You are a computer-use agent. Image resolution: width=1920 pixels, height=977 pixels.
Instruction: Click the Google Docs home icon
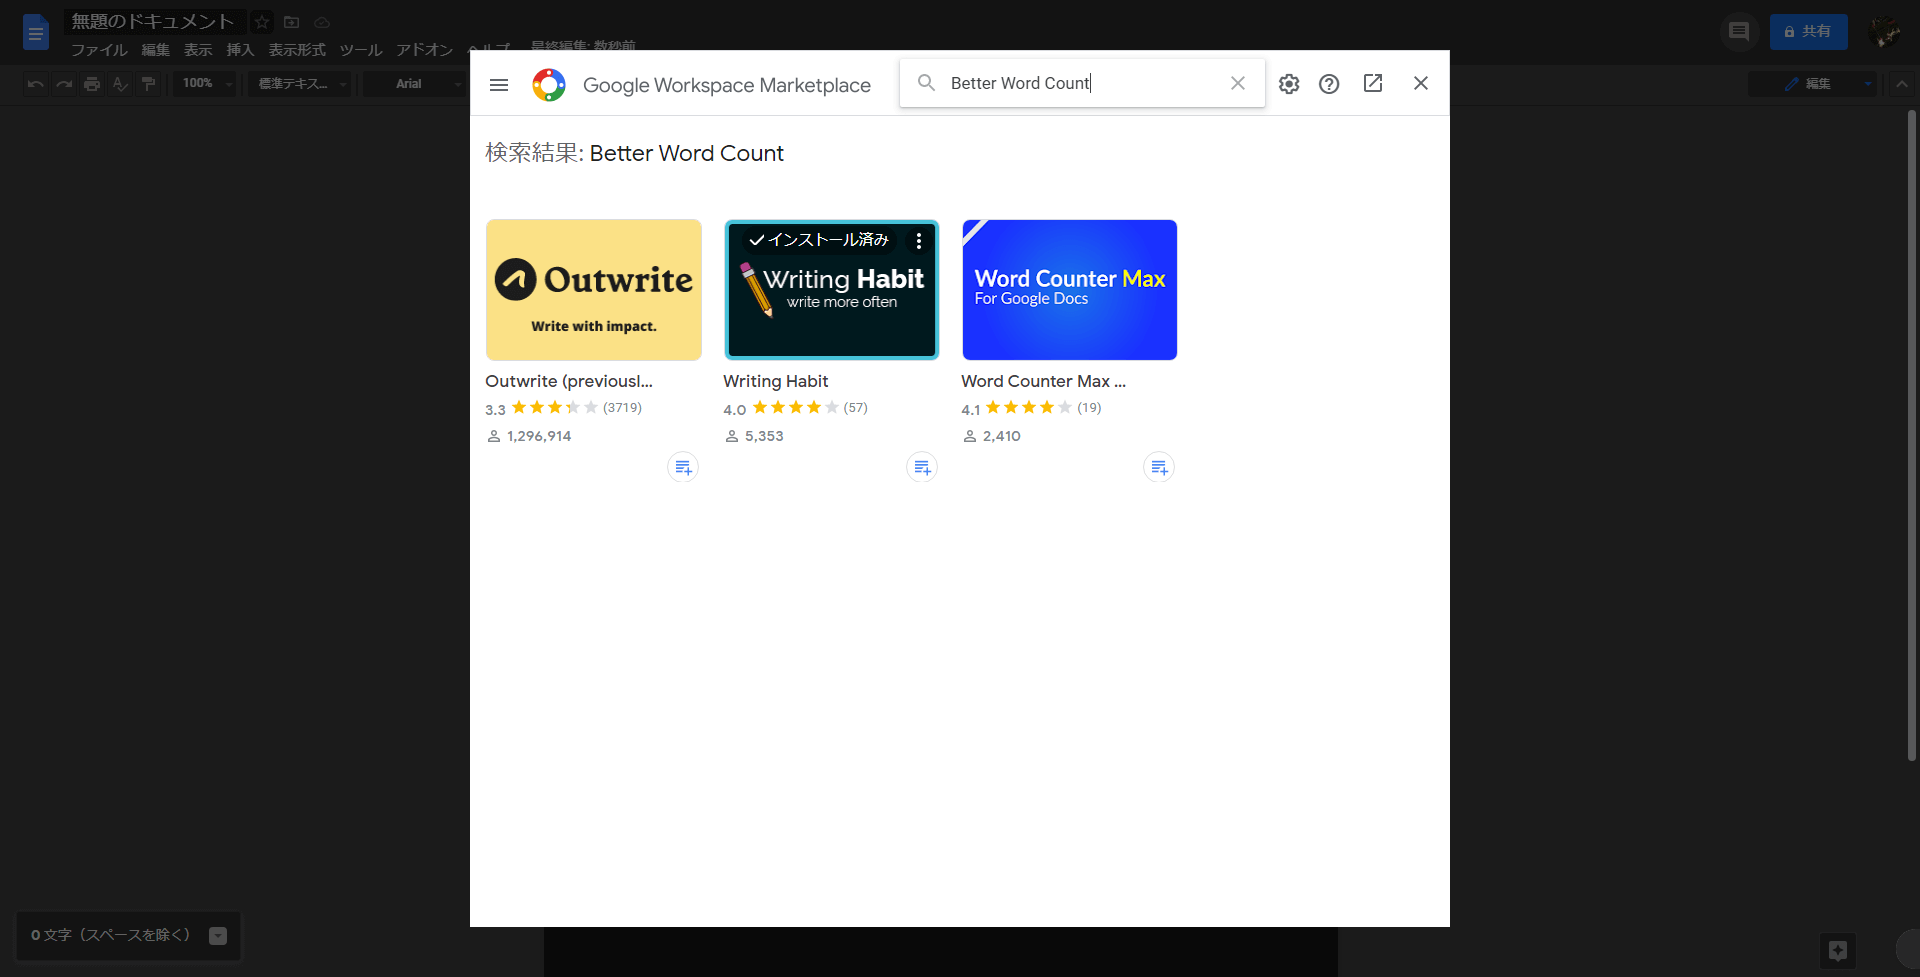tap(36, 32)
